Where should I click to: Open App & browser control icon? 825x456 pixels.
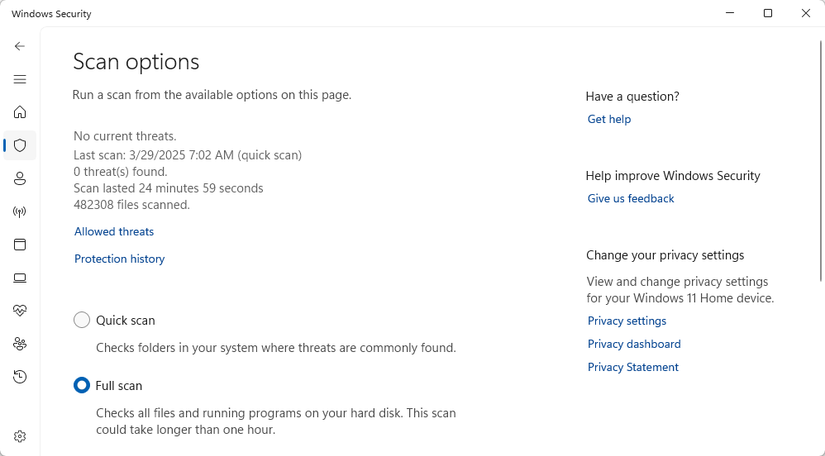pyautogui.click(x=20, y=245)
